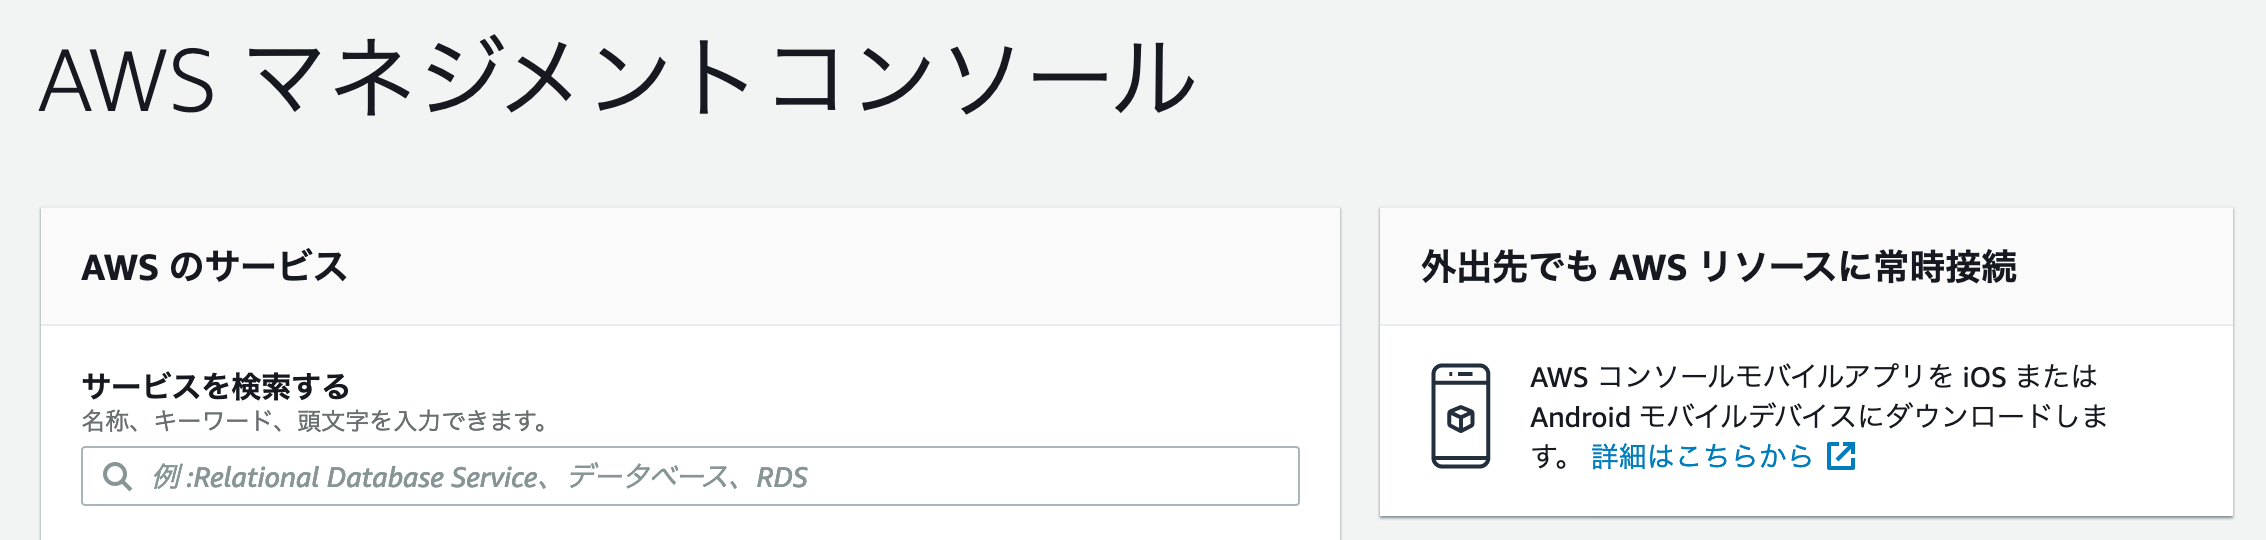Click the 外出先でも AWS リソースに常時接続 heading
The image size is (2266, 540).
pyautogui.click(x=1718, y=267)
